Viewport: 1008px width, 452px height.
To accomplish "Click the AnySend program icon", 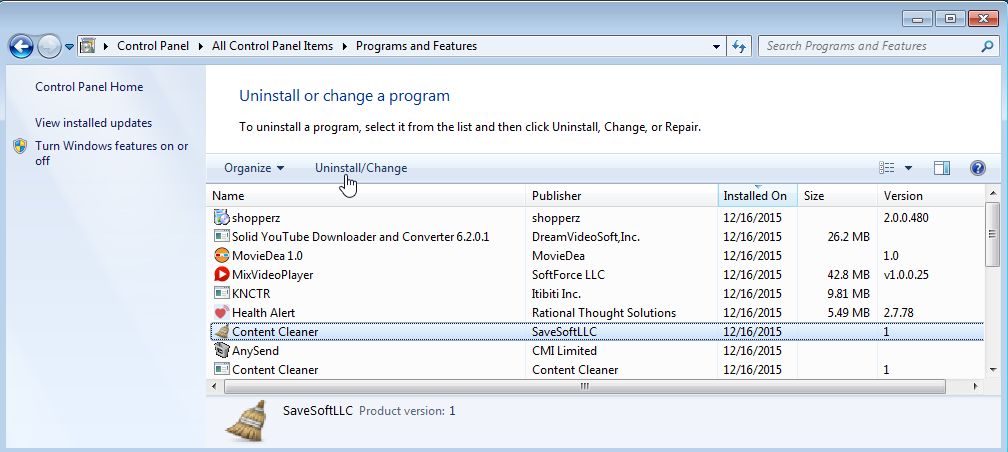I will tap(222, 351).
